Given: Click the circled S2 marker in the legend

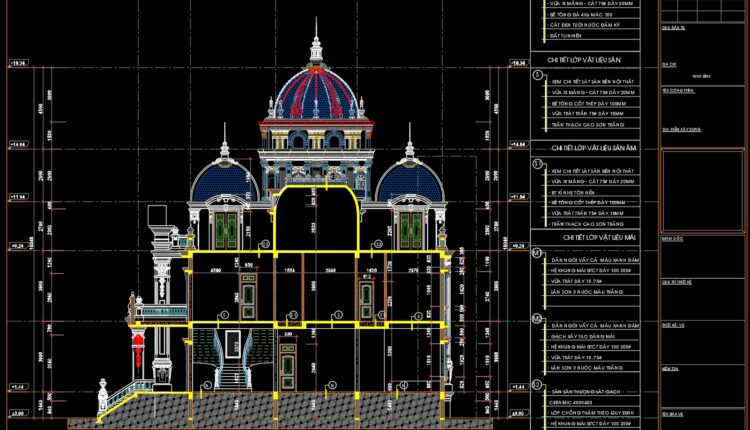Looking at the screenshot, I should 537,385.
